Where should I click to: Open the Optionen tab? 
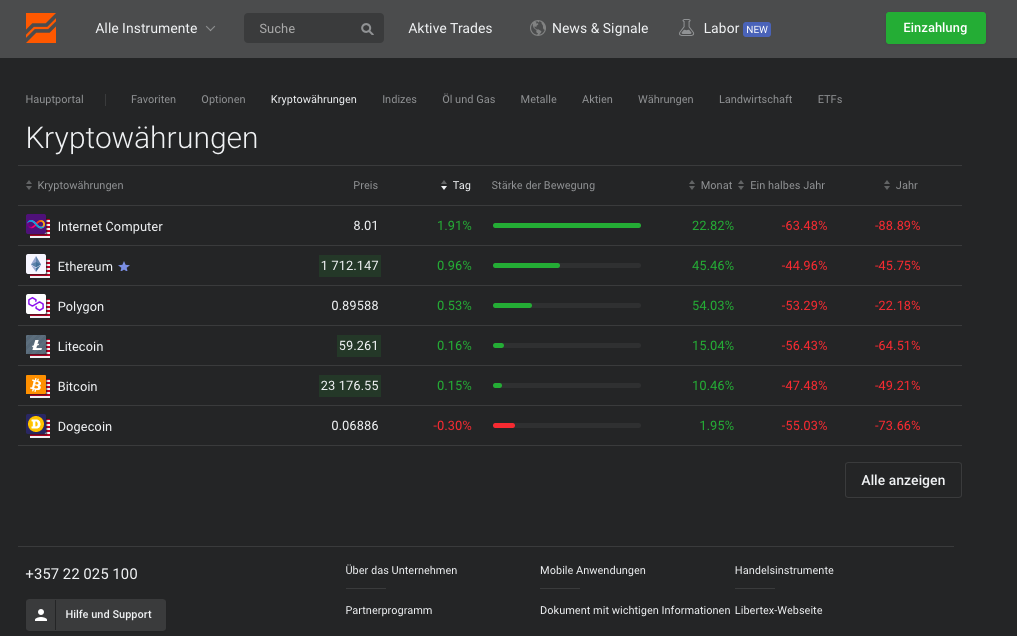223,99
